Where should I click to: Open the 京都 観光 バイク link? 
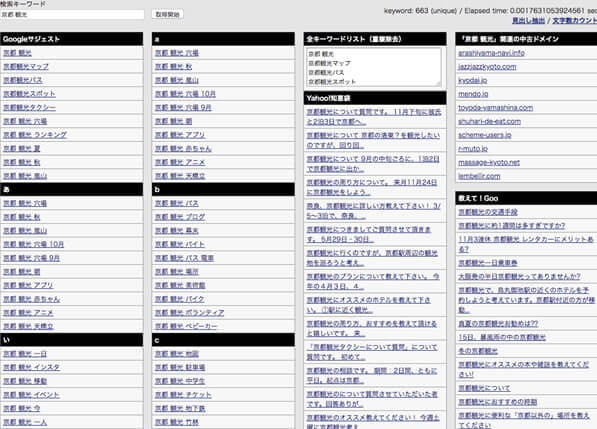point(180,299)
